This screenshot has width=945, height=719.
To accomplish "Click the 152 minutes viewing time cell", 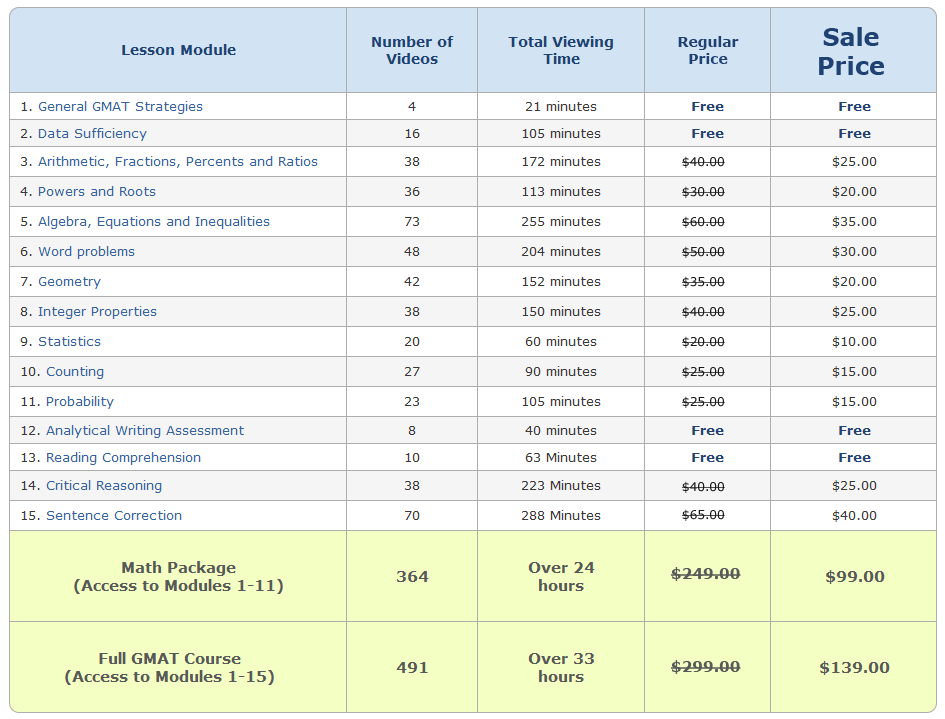I will [561, 282].
